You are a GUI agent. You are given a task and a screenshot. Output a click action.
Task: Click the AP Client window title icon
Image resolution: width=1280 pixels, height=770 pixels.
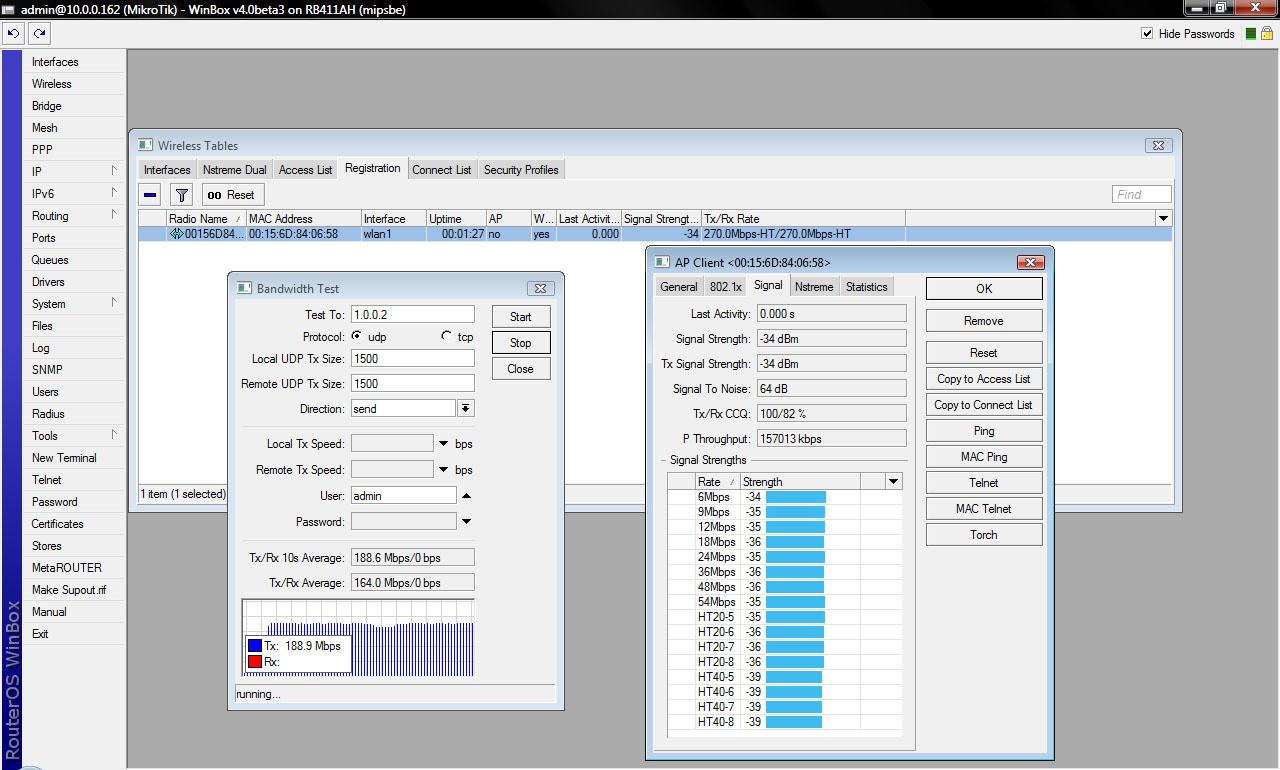(x=662, y=262)
